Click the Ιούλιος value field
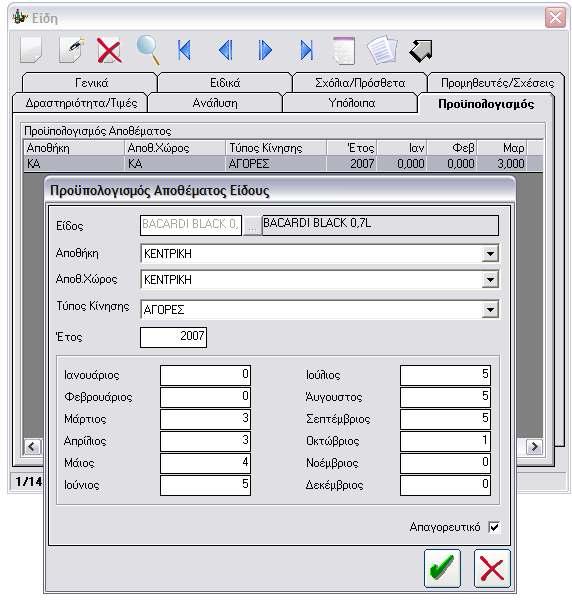This screenshot has height=600, width=572. point(445,375)
